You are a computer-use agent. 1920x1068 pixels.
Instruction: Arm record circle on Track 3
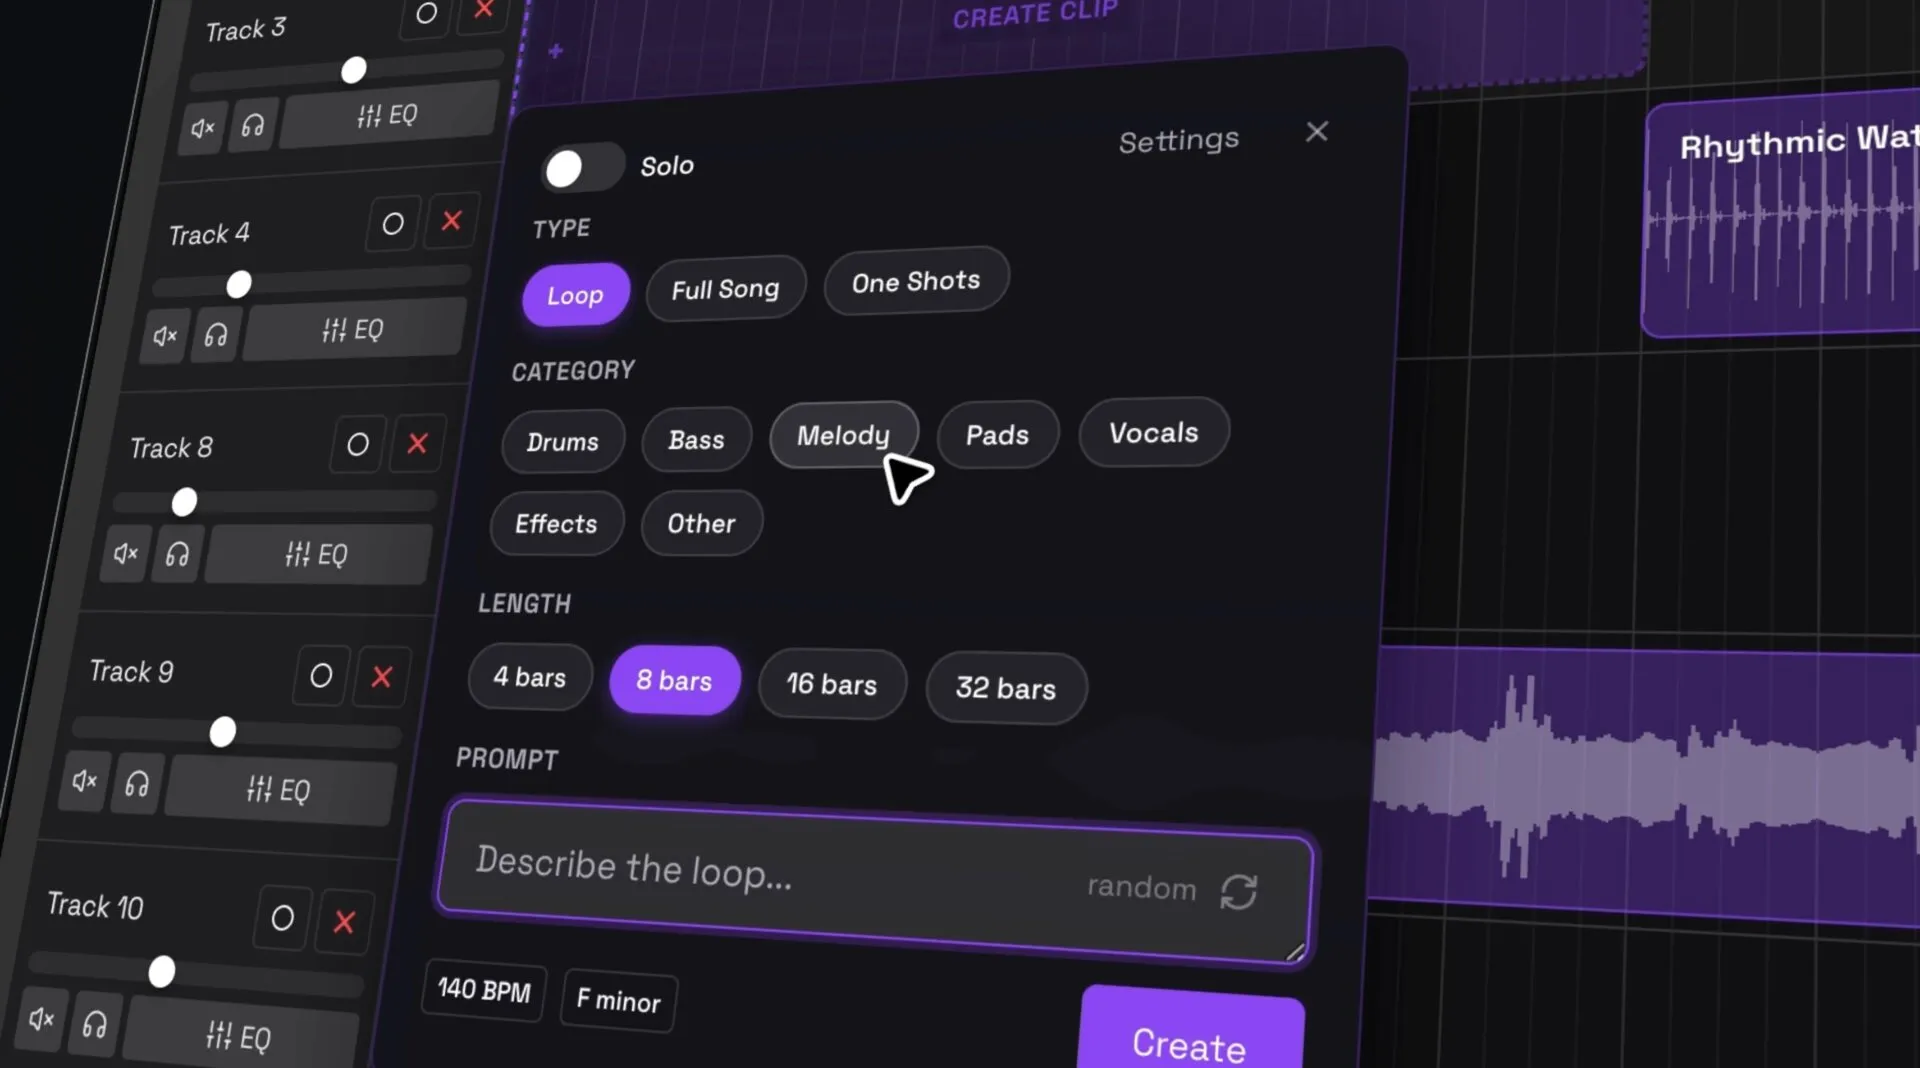[426, 14]
